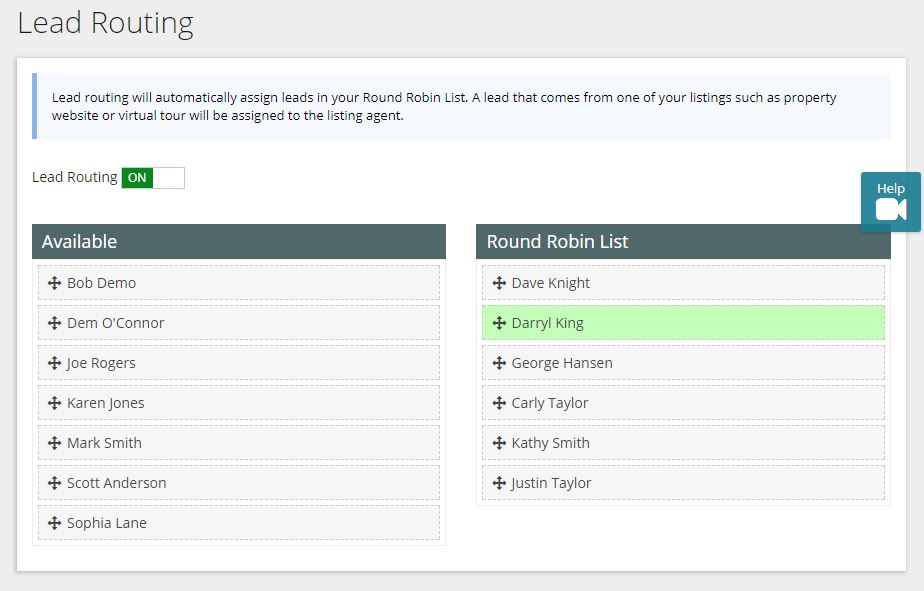Click the move icon for George Hansen

pos(499,363)
